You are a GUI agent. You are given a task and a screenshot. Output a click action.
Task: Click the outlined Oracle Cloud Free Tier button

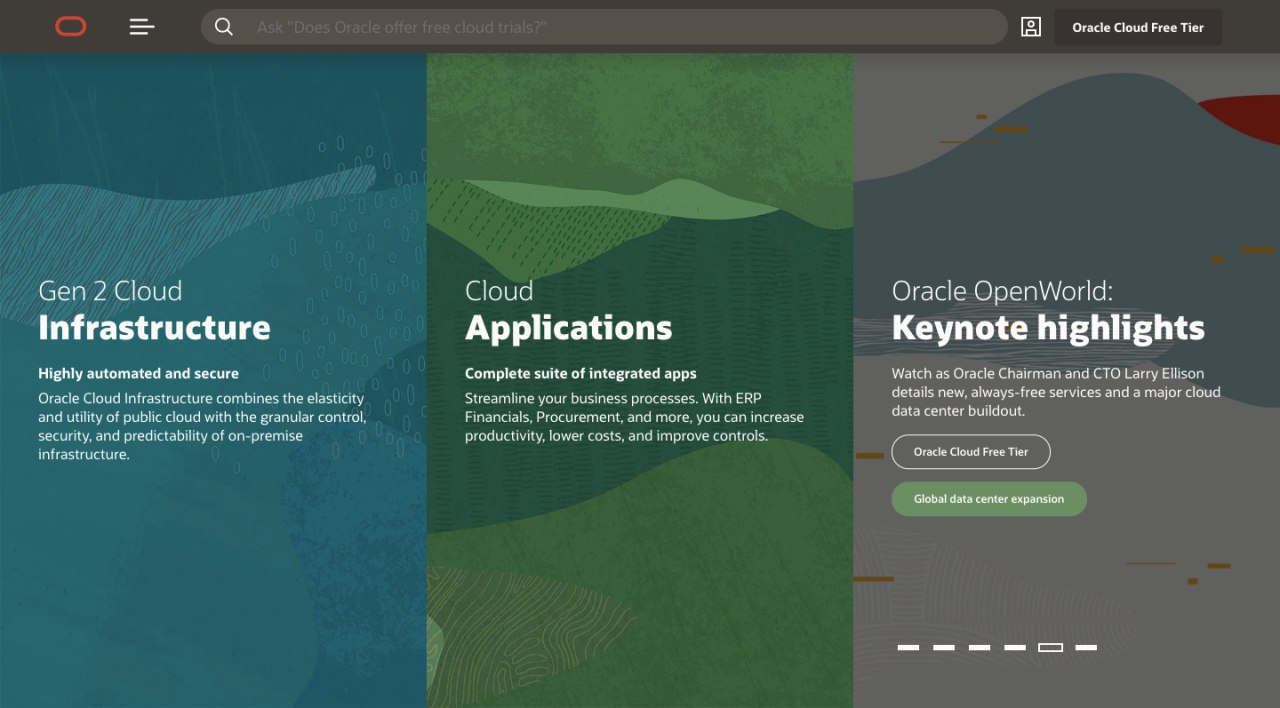pyautogui.click(x=971, y=452)
